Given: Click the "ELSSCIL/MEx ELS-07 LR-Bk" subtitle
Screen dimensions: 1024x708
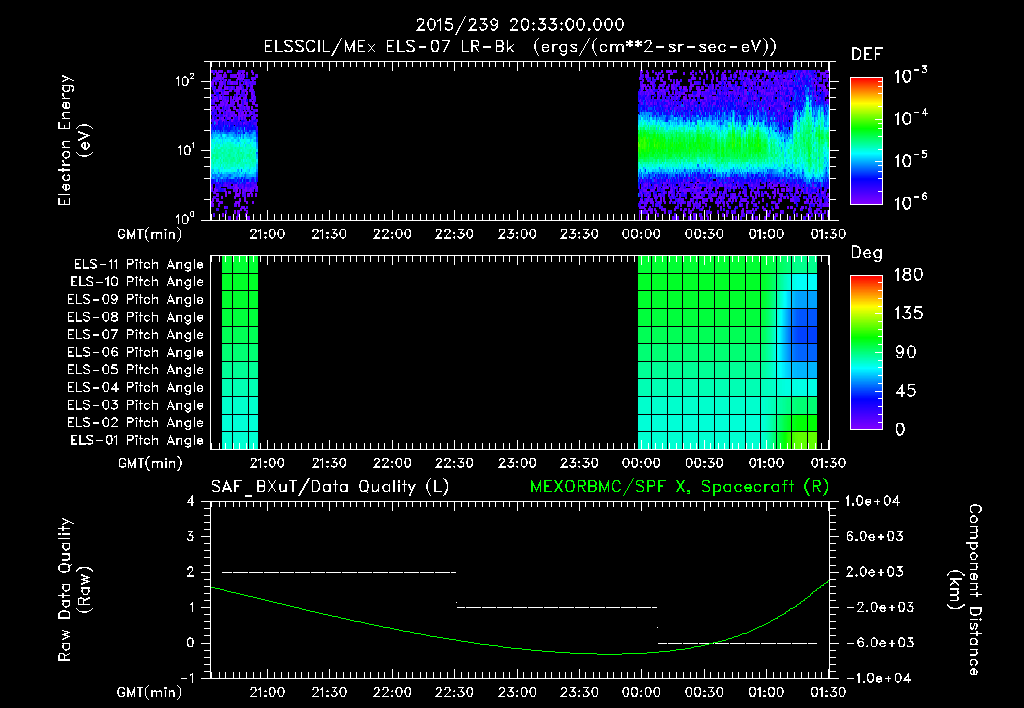Looking at the screenshot, I should point(389,47).
